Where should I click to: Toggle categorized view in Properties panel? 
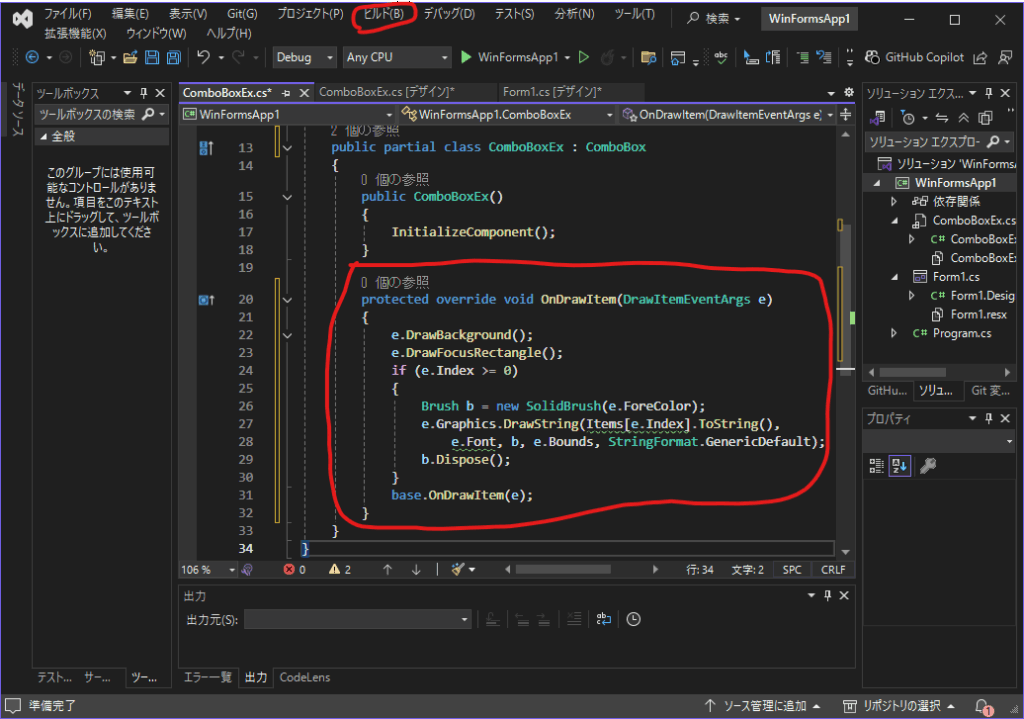tap(877, 465)
